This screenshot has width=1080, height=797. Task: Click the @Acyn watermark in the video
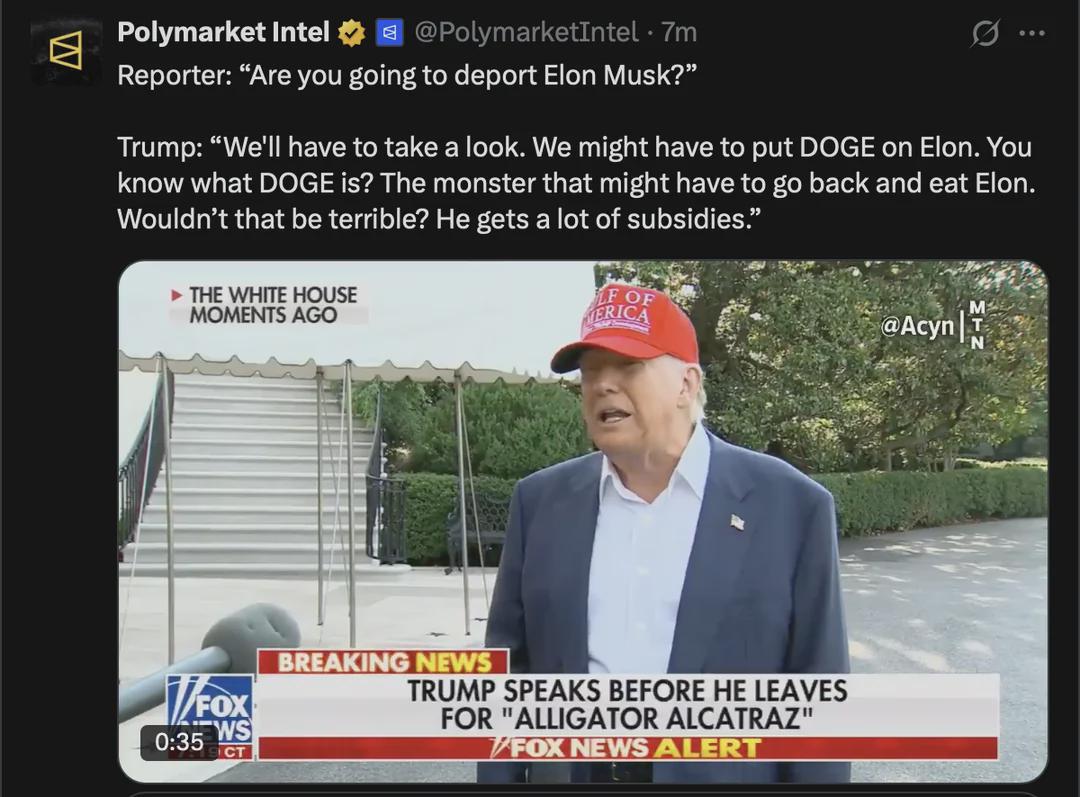tap(917, 325)
